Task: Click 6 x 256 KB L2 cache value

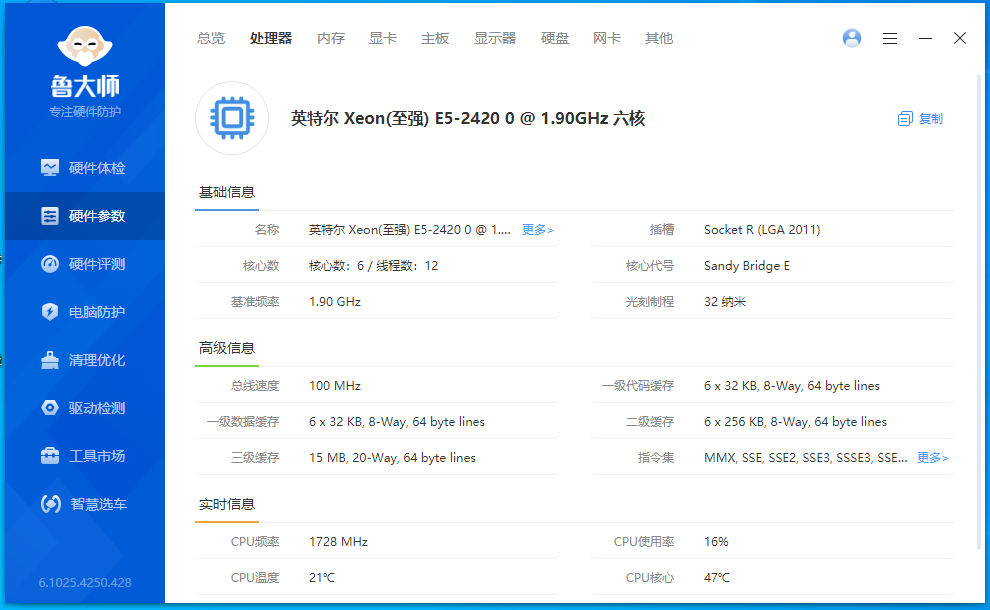Action: (x=796, y=422)
